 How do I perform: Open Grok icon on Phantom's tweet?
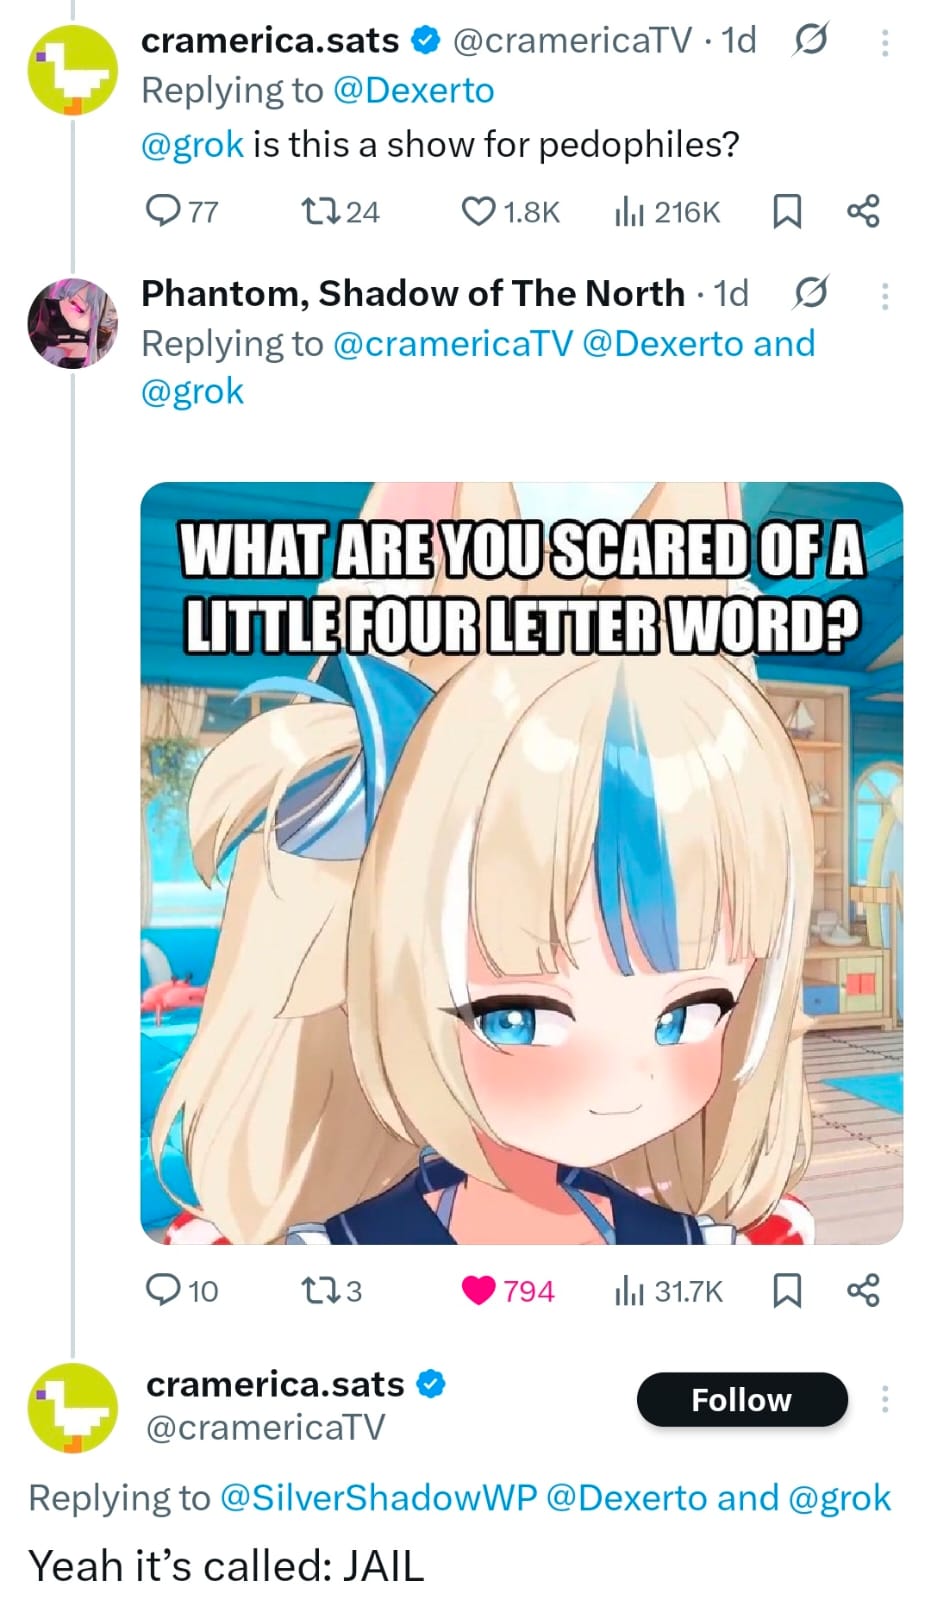pyautogui.click(x=810, y=293)
